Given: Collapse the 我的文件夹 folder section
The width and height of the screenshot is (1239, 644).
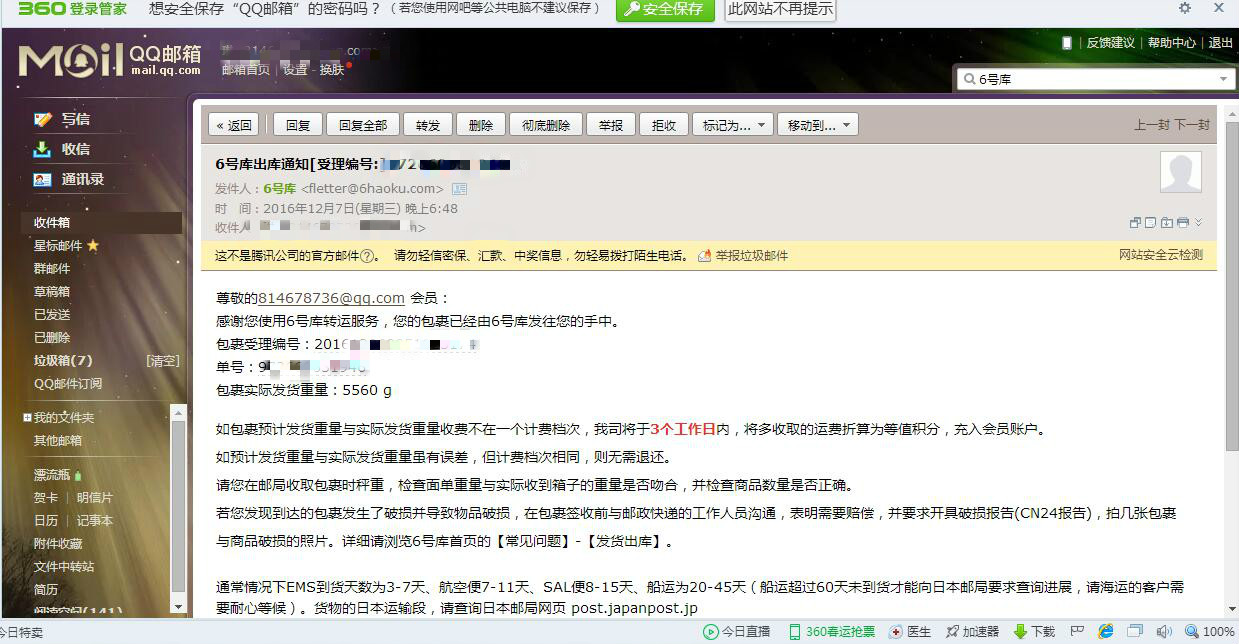Looking at the screenshot, I should pyautogui.click(x=27, y=417).
